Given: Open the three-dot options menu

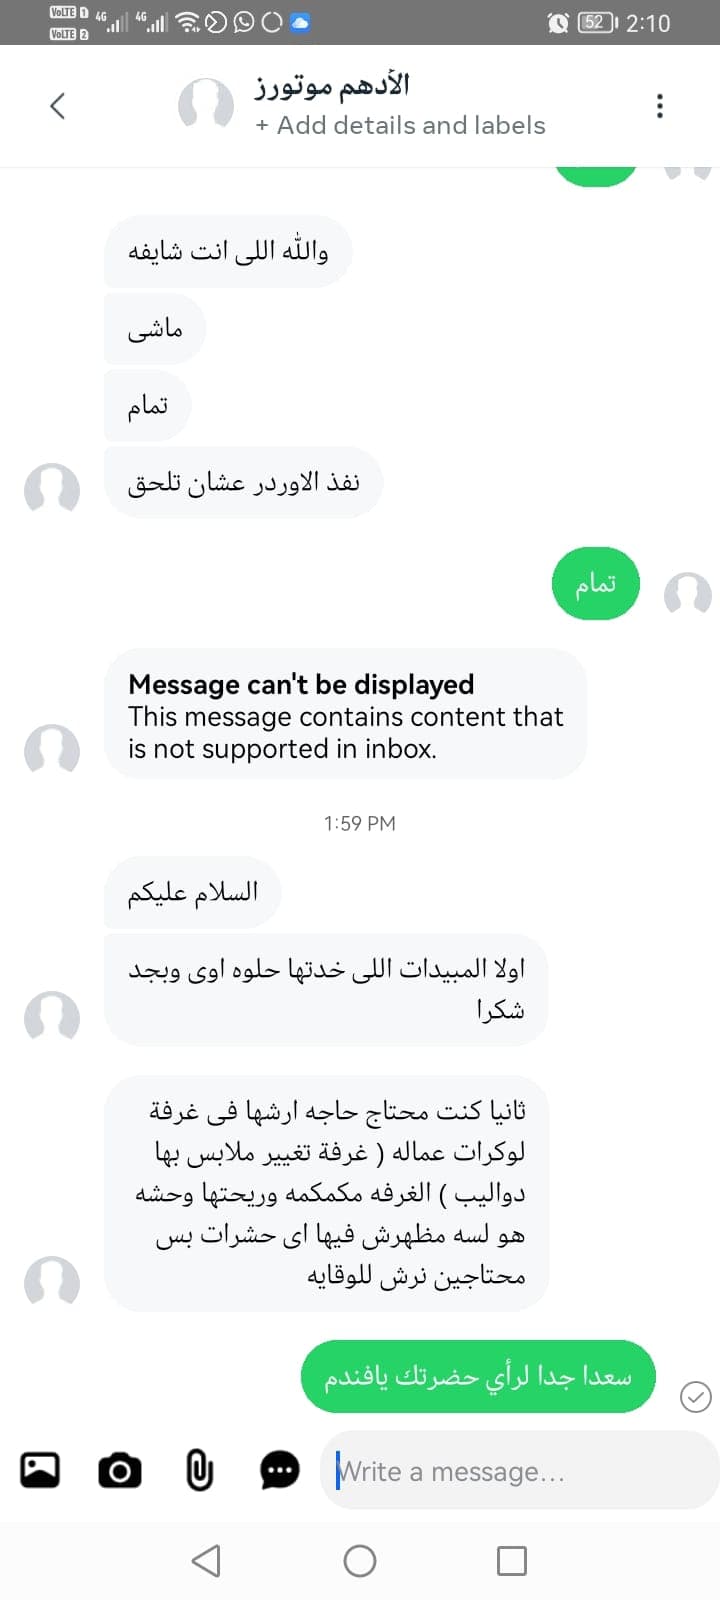Looking at the screenshot, I should (x=659, y=104).
